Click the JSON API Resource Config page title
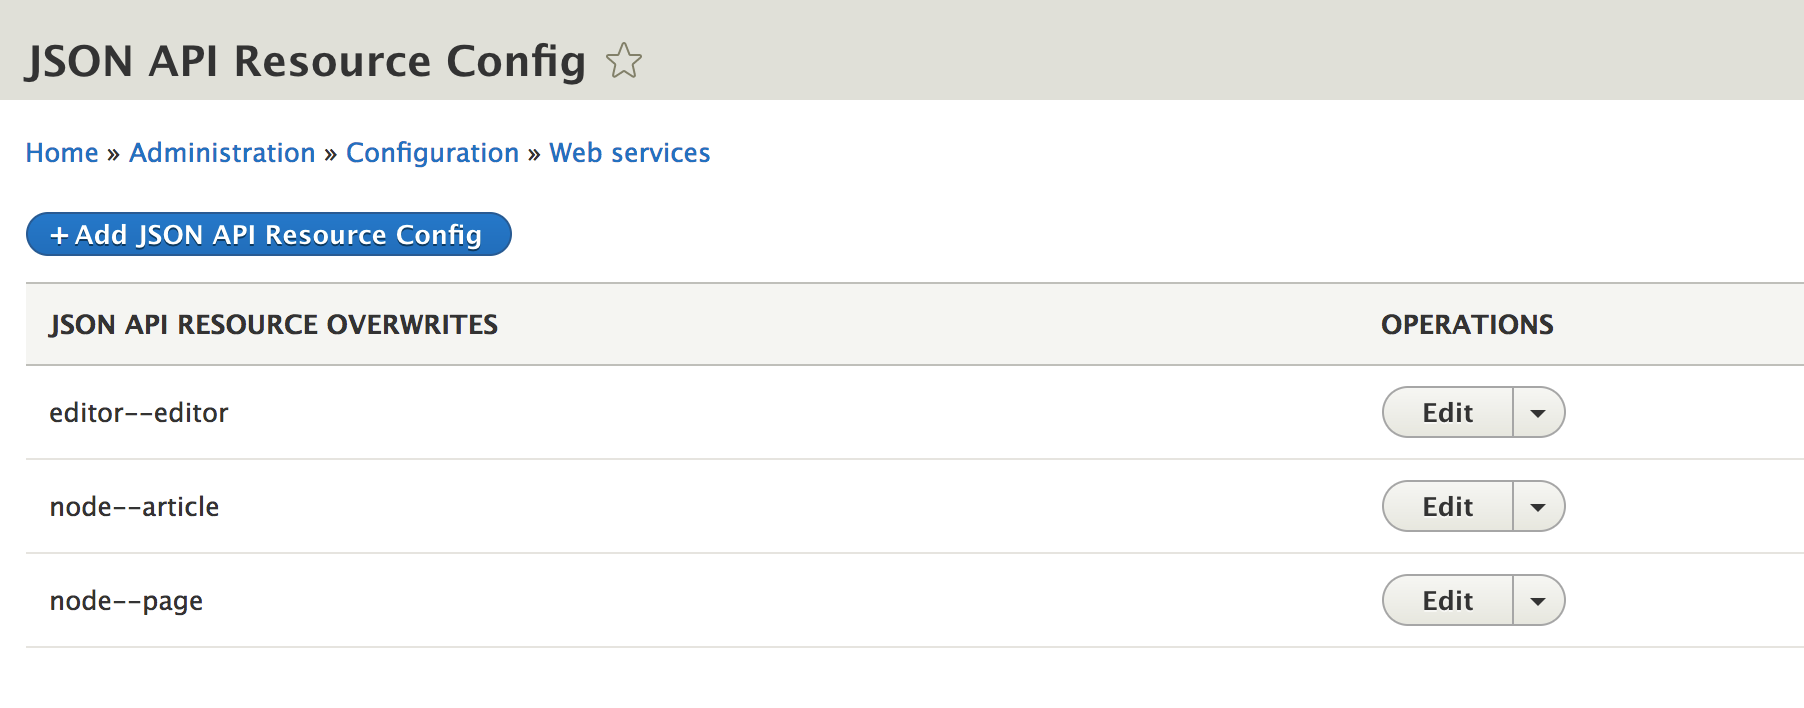 tap(305, 61)
